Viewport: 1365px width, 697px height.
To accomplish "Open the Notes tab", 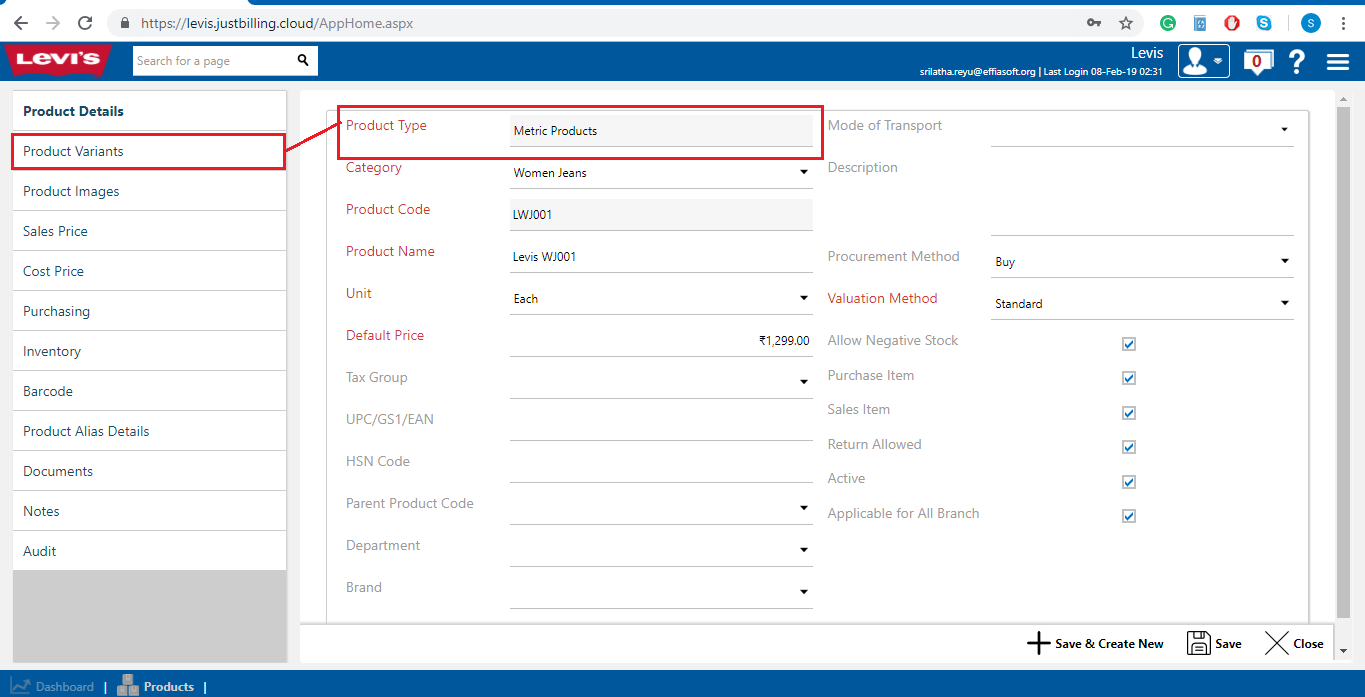I will click(x=149, y=511).
